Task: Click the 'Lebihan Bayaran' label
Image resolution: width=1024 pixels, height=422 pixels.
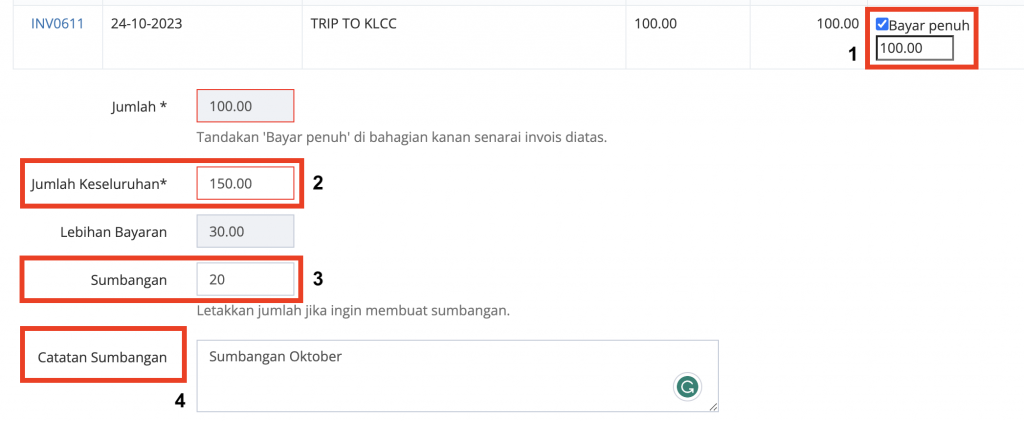Action: 113,232
